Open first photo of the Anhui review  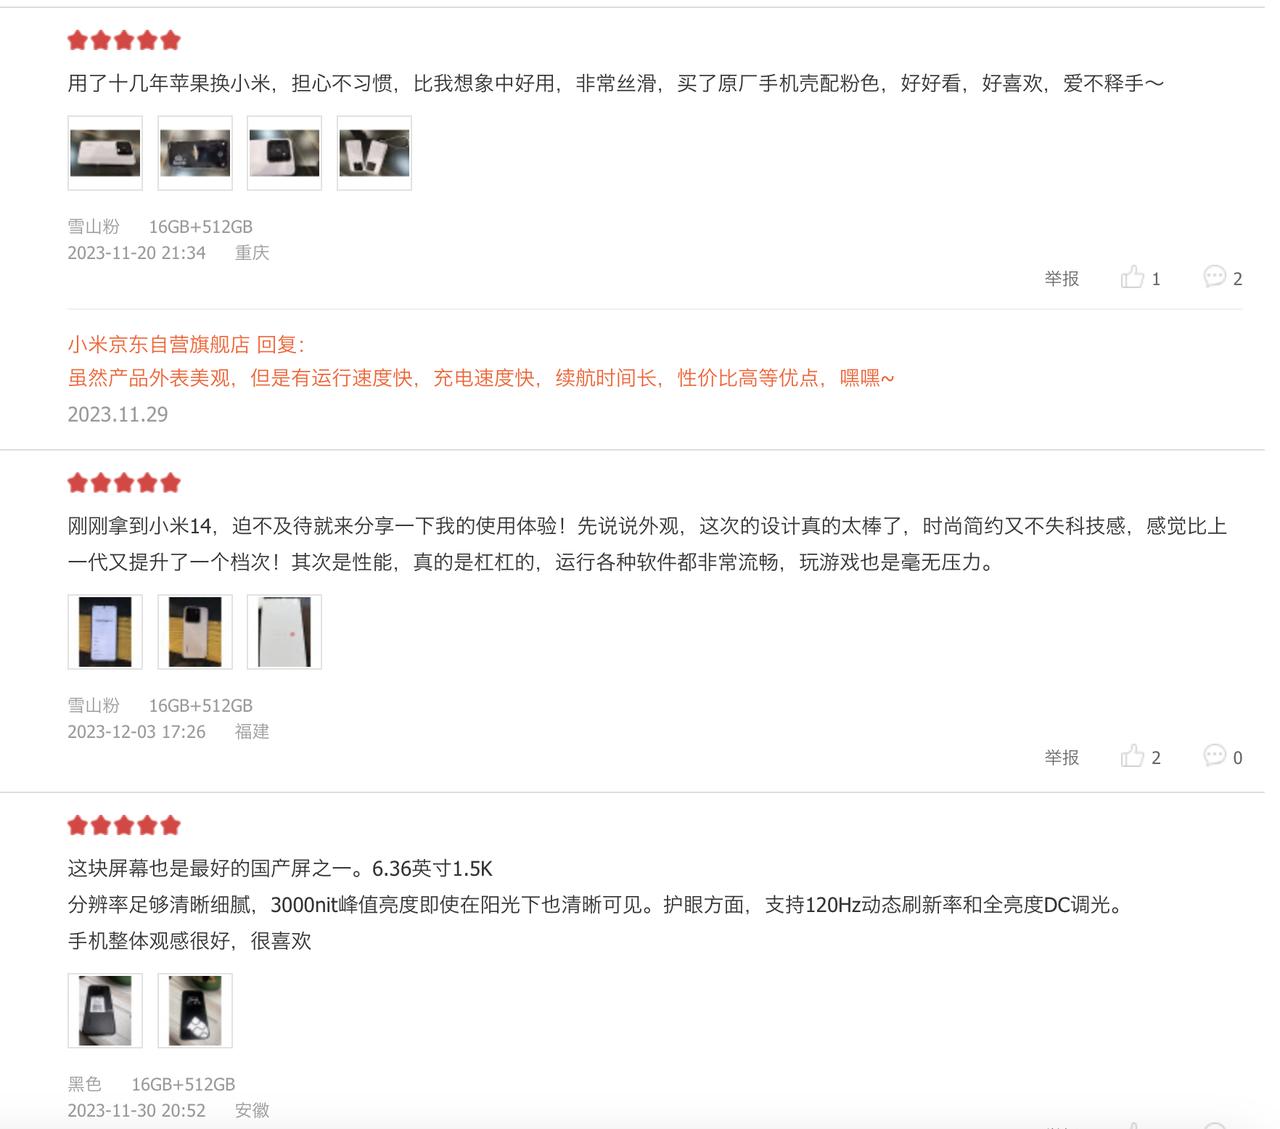pyautogui.click(x=105, y=1011)
